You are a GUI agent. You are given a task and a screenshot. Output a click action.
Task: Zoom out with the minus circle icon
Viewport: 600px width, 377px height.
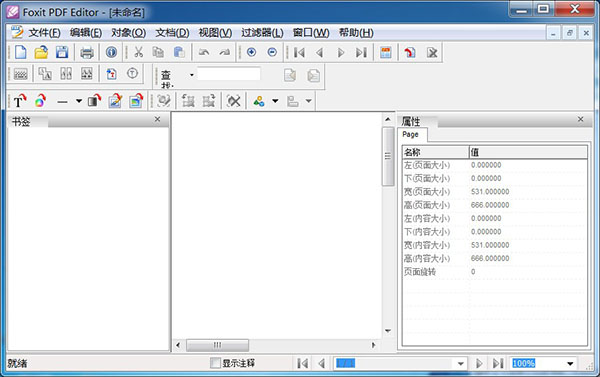tap(272, 52)
